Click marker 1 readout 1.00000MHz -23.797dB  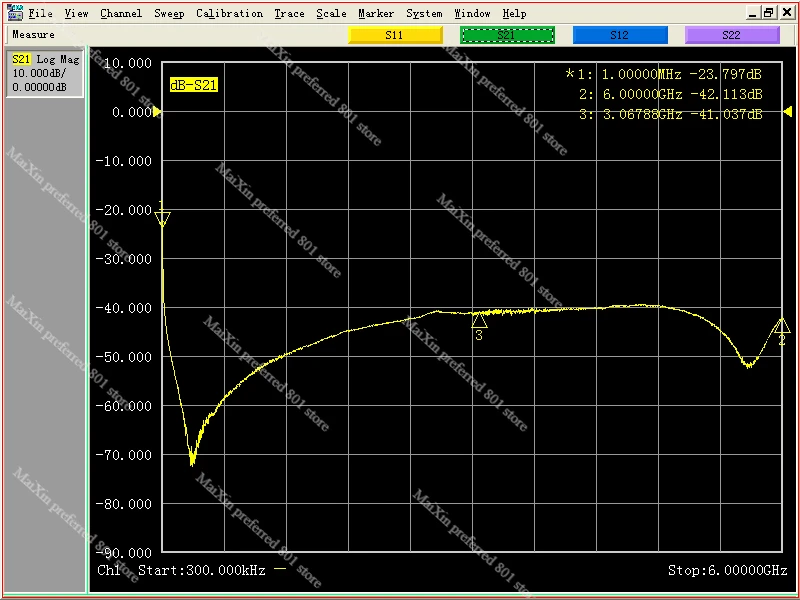663,74
